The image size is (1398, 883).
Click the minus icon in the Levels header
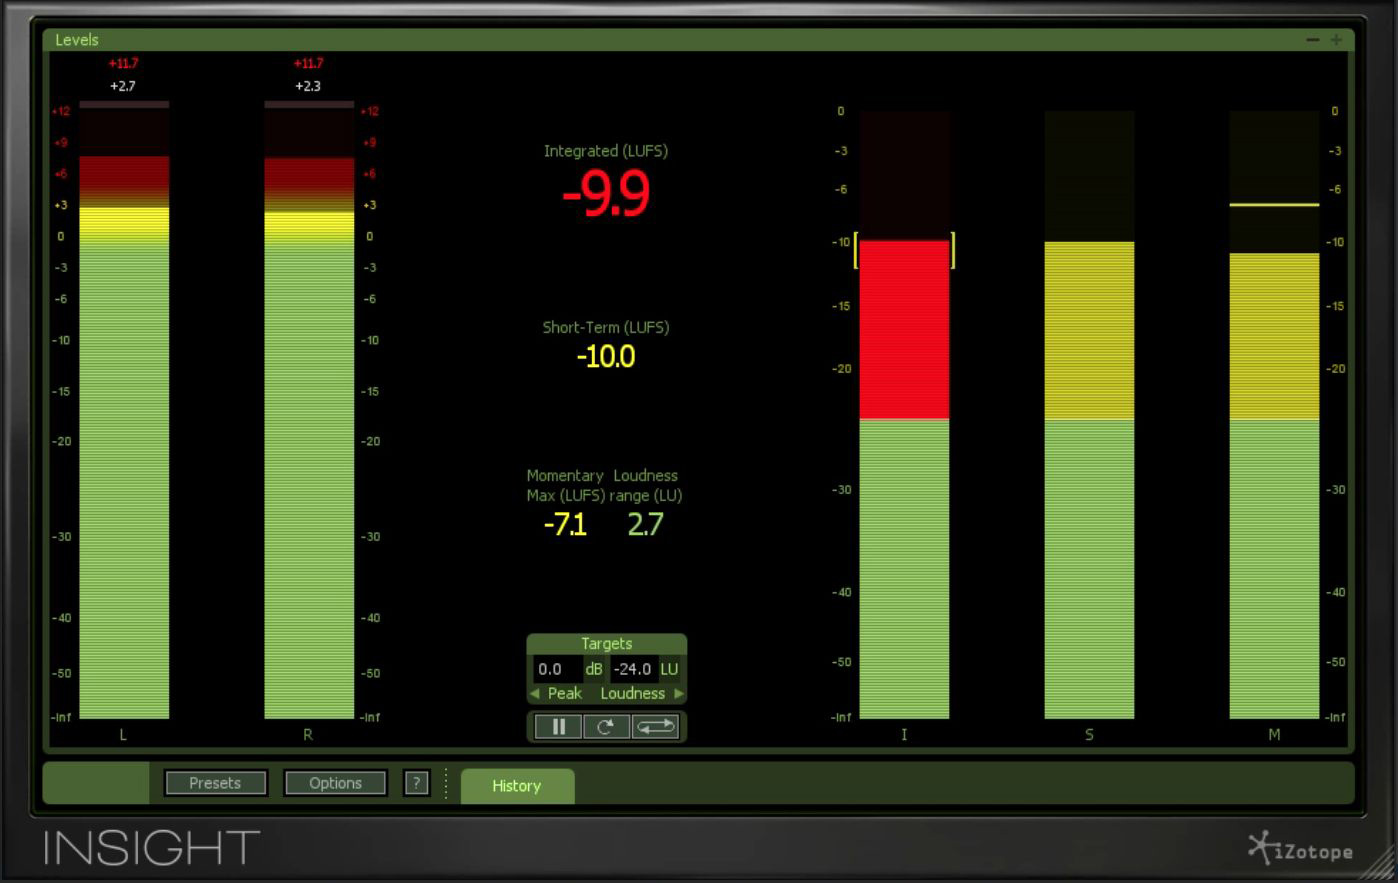click(1313, 40)
